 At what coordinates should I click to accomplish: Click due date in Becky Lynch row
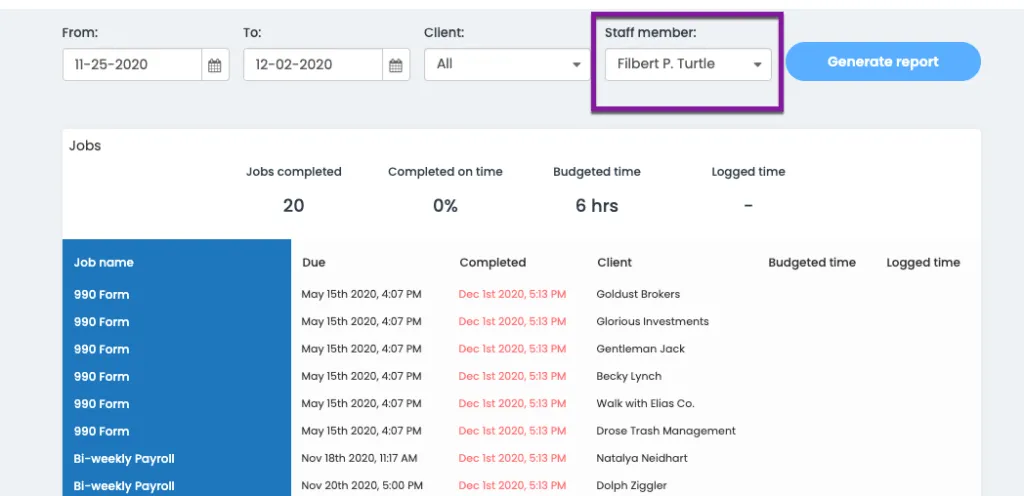(361, 377)
